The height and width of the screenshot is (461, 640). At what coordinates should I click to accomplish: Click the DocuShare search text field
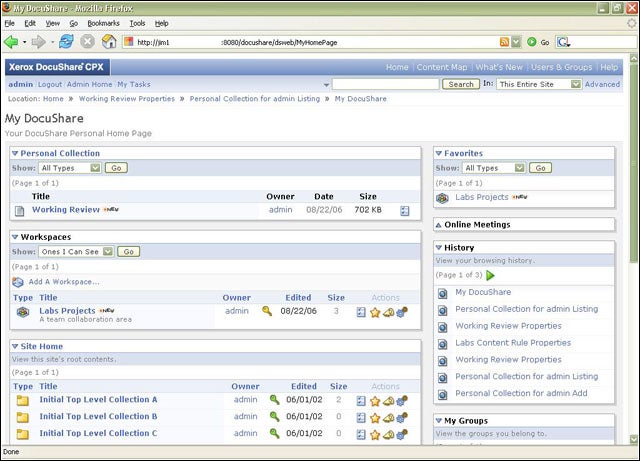coord(386,84)
